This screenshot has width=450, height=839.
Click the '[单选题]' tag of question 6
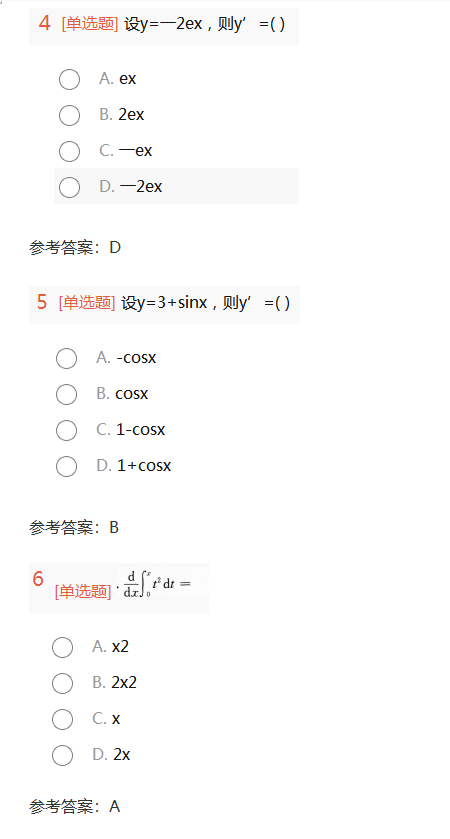(83, 591)
